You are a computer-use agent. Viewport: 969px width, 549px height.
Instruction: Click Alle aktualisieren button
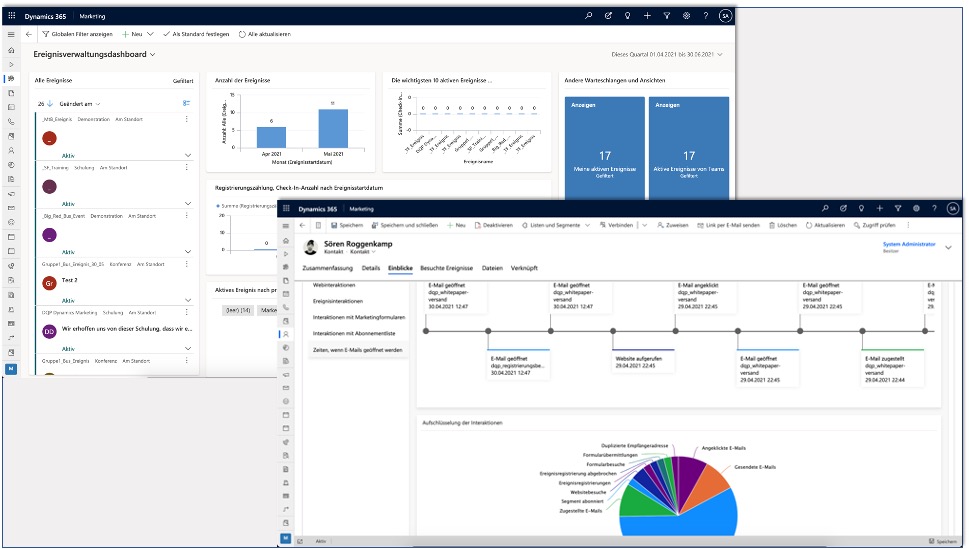[265, 34]
